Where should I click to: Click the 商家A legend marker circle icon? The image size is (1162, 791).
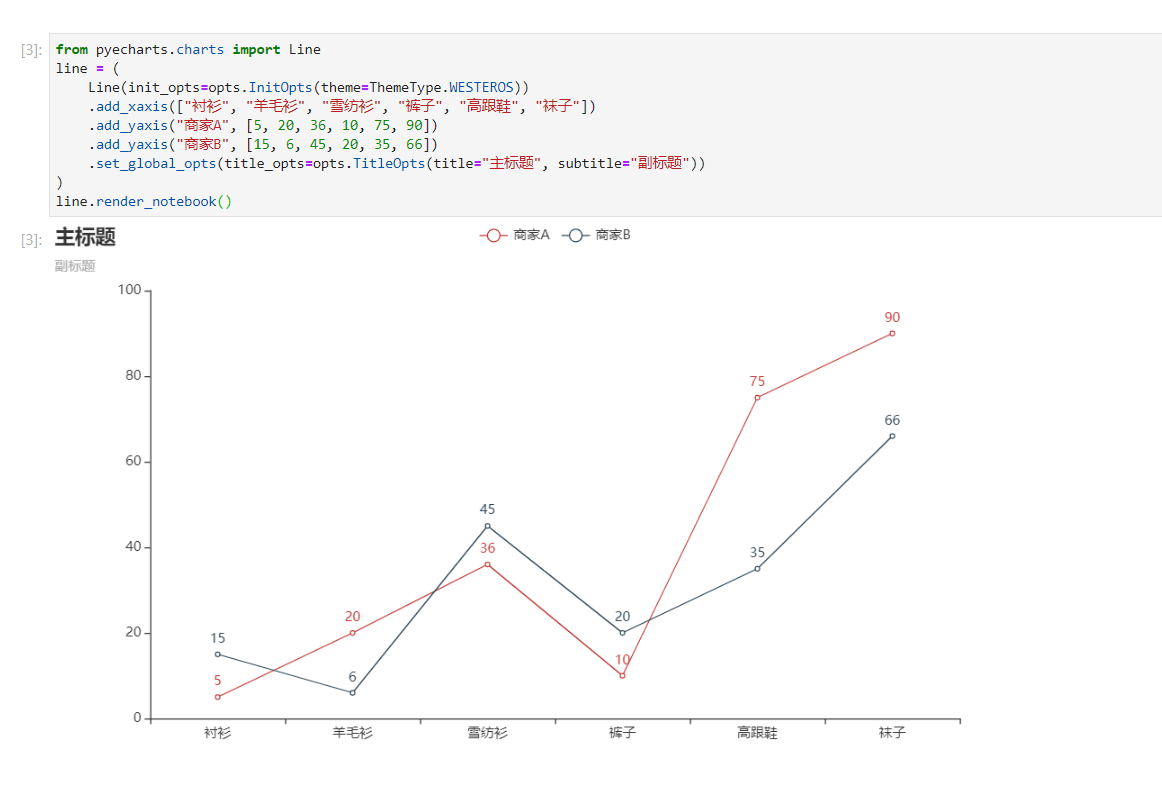pyautogui.click(x=494, y=234)
